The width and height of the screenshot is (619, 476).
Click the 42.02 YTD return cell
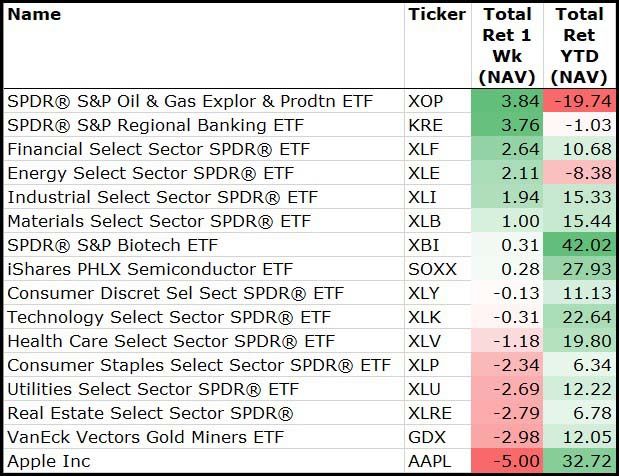579,246
